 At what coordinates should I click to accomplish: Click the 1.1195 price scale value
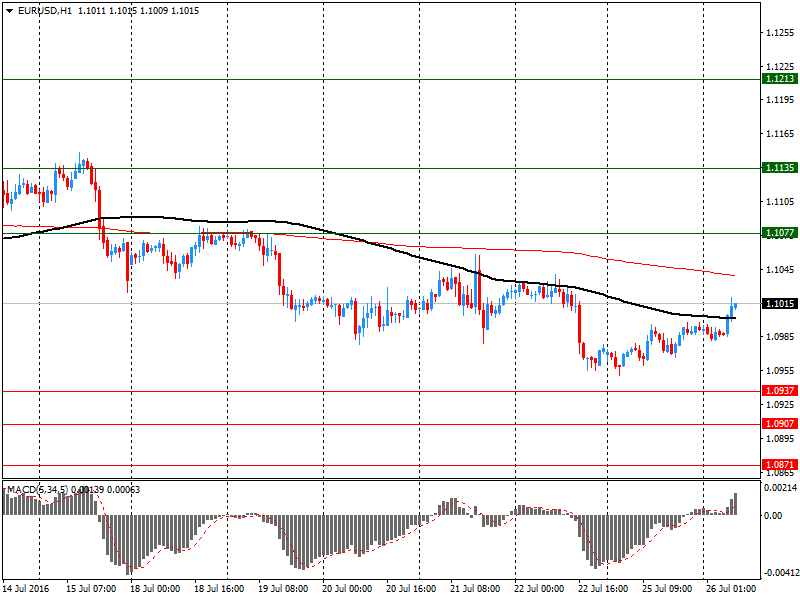(x=780, y=99)
